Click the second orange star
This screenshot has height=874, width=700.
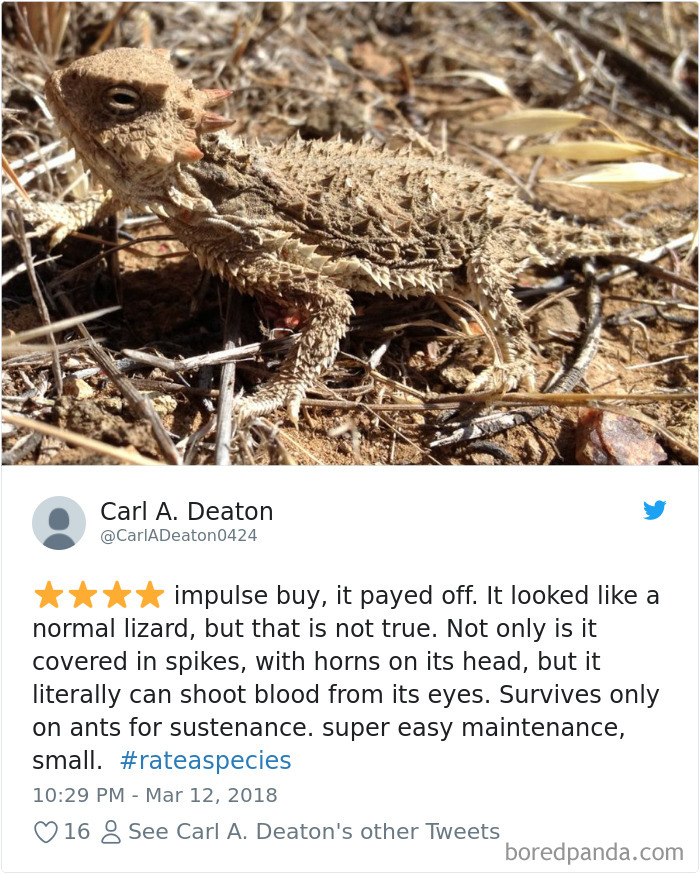tap(82, 593)
